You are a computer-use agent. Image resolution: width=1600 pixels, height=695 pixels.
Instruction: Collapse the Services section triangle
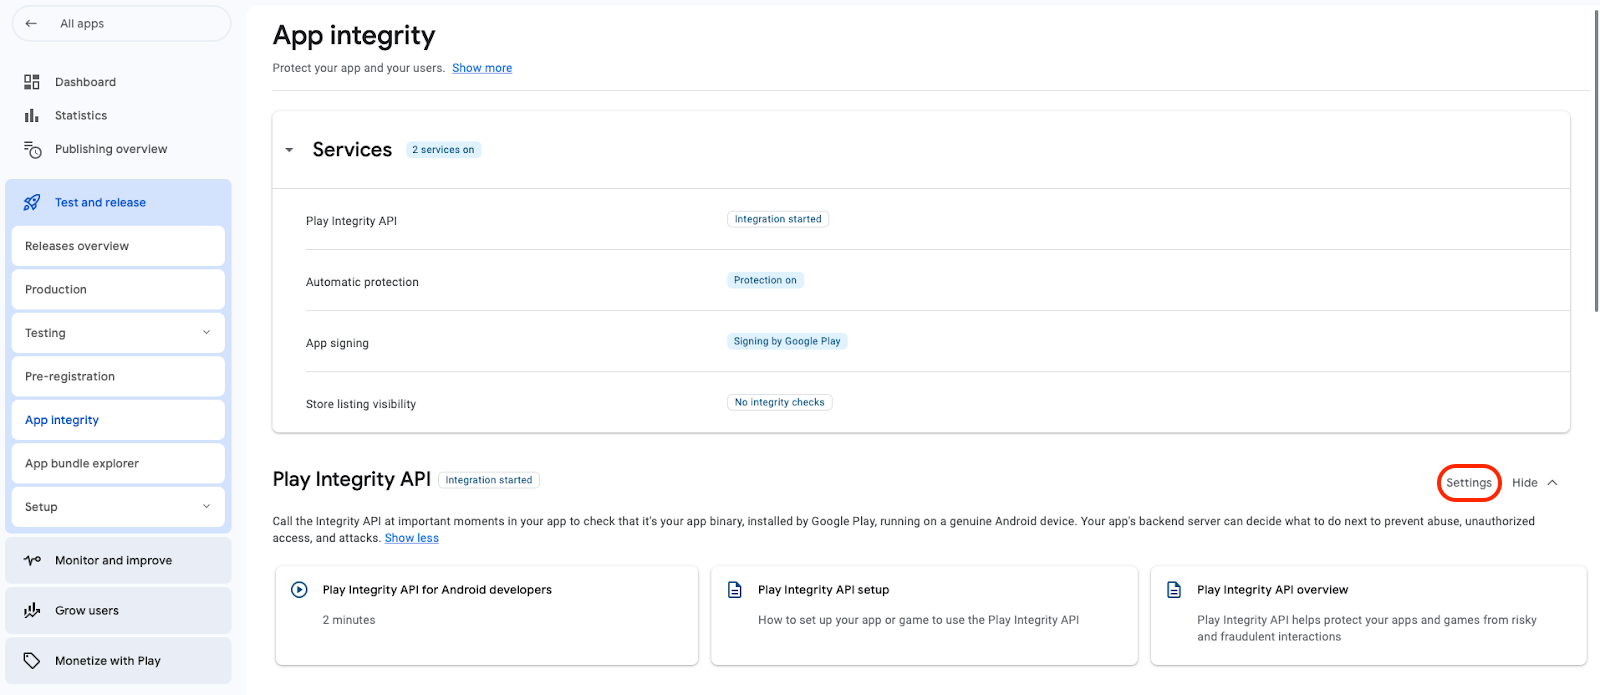[289, 150]
